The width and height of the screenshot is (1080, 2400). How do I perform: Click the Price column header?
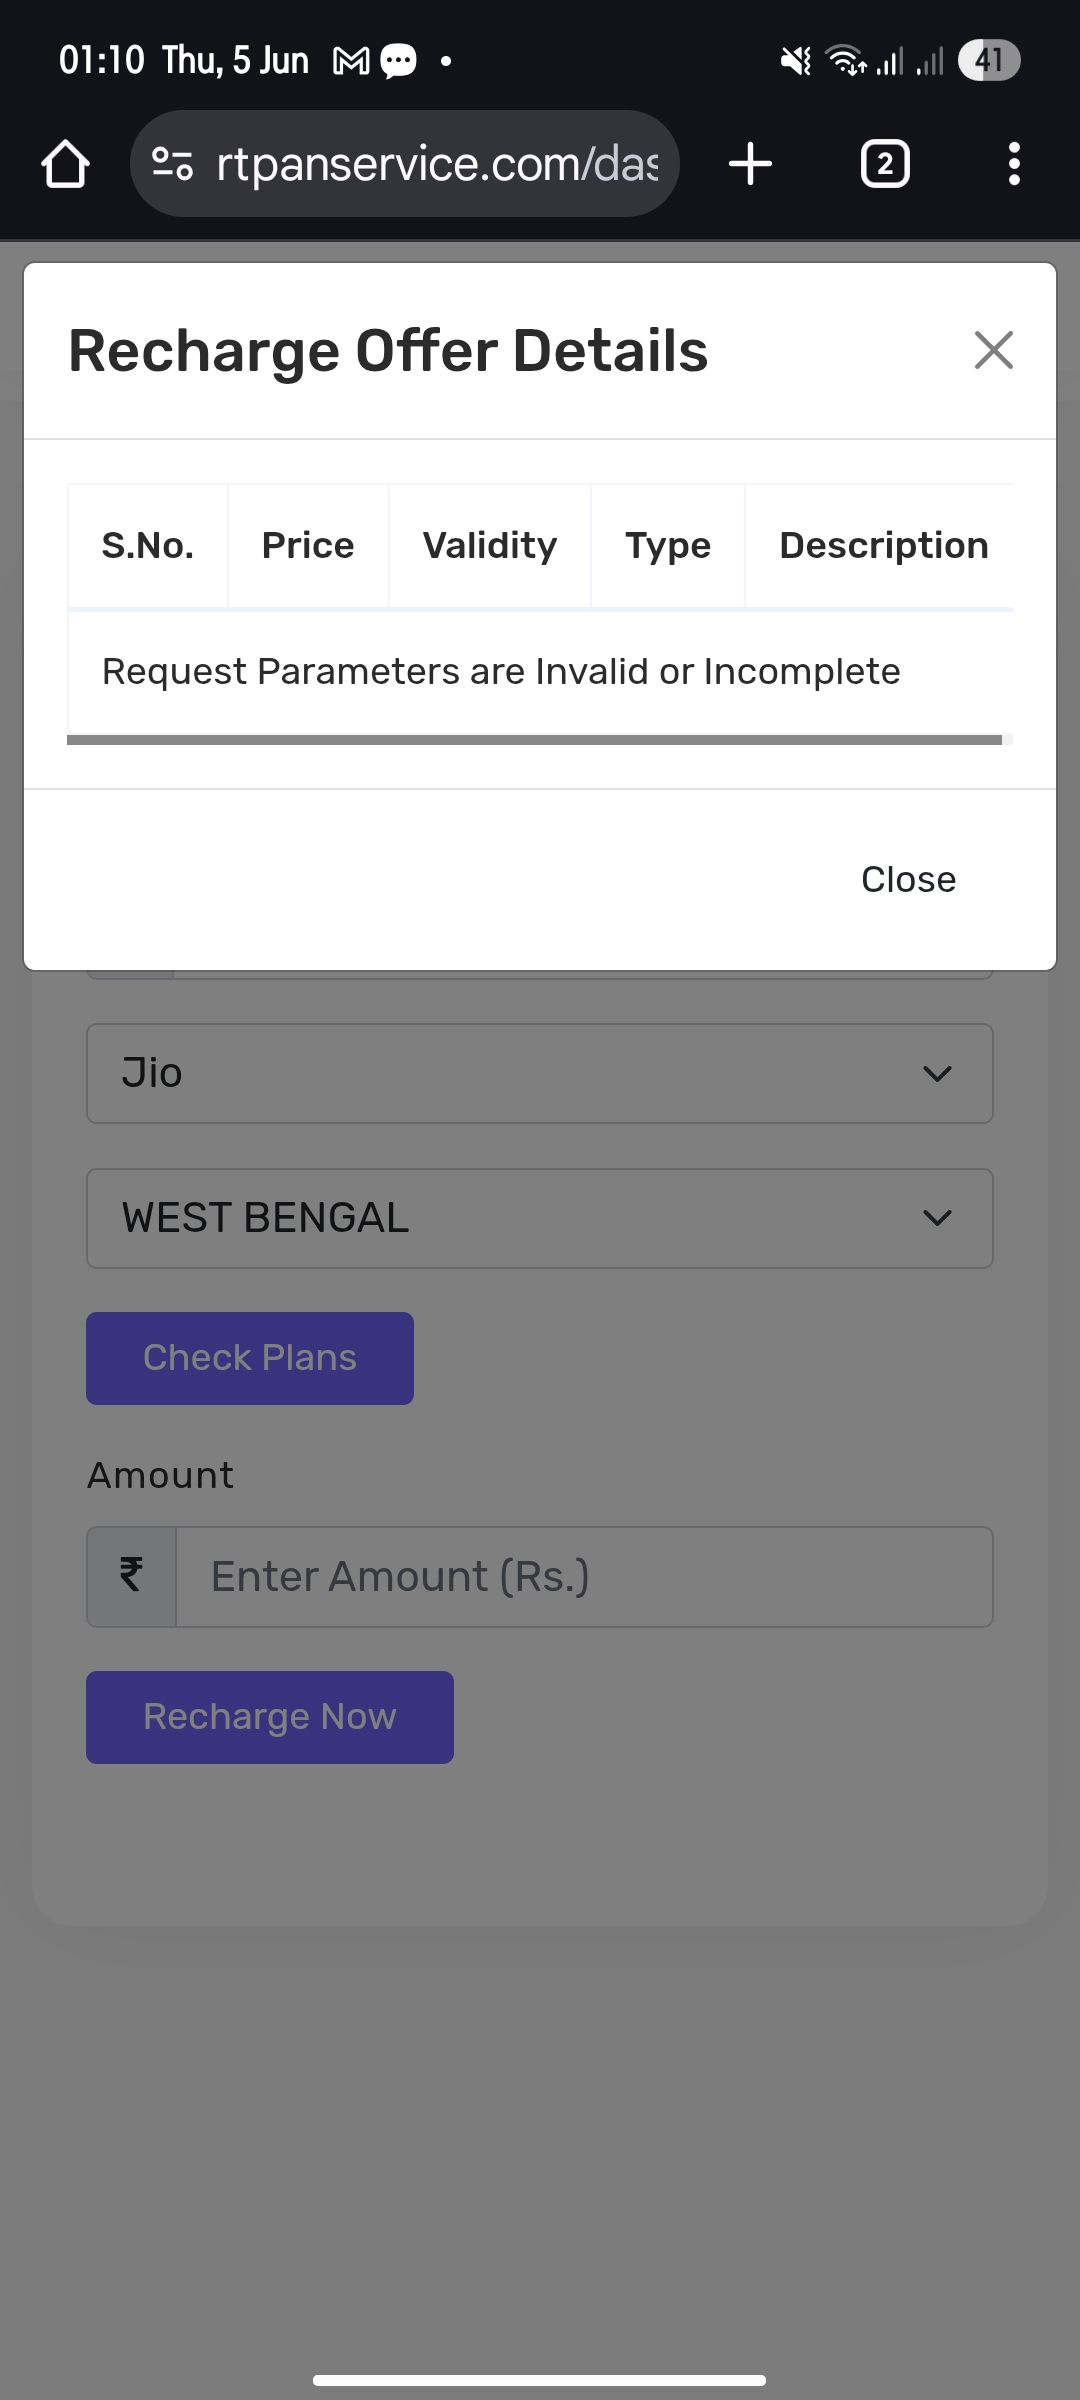click(x=308, y=546)
